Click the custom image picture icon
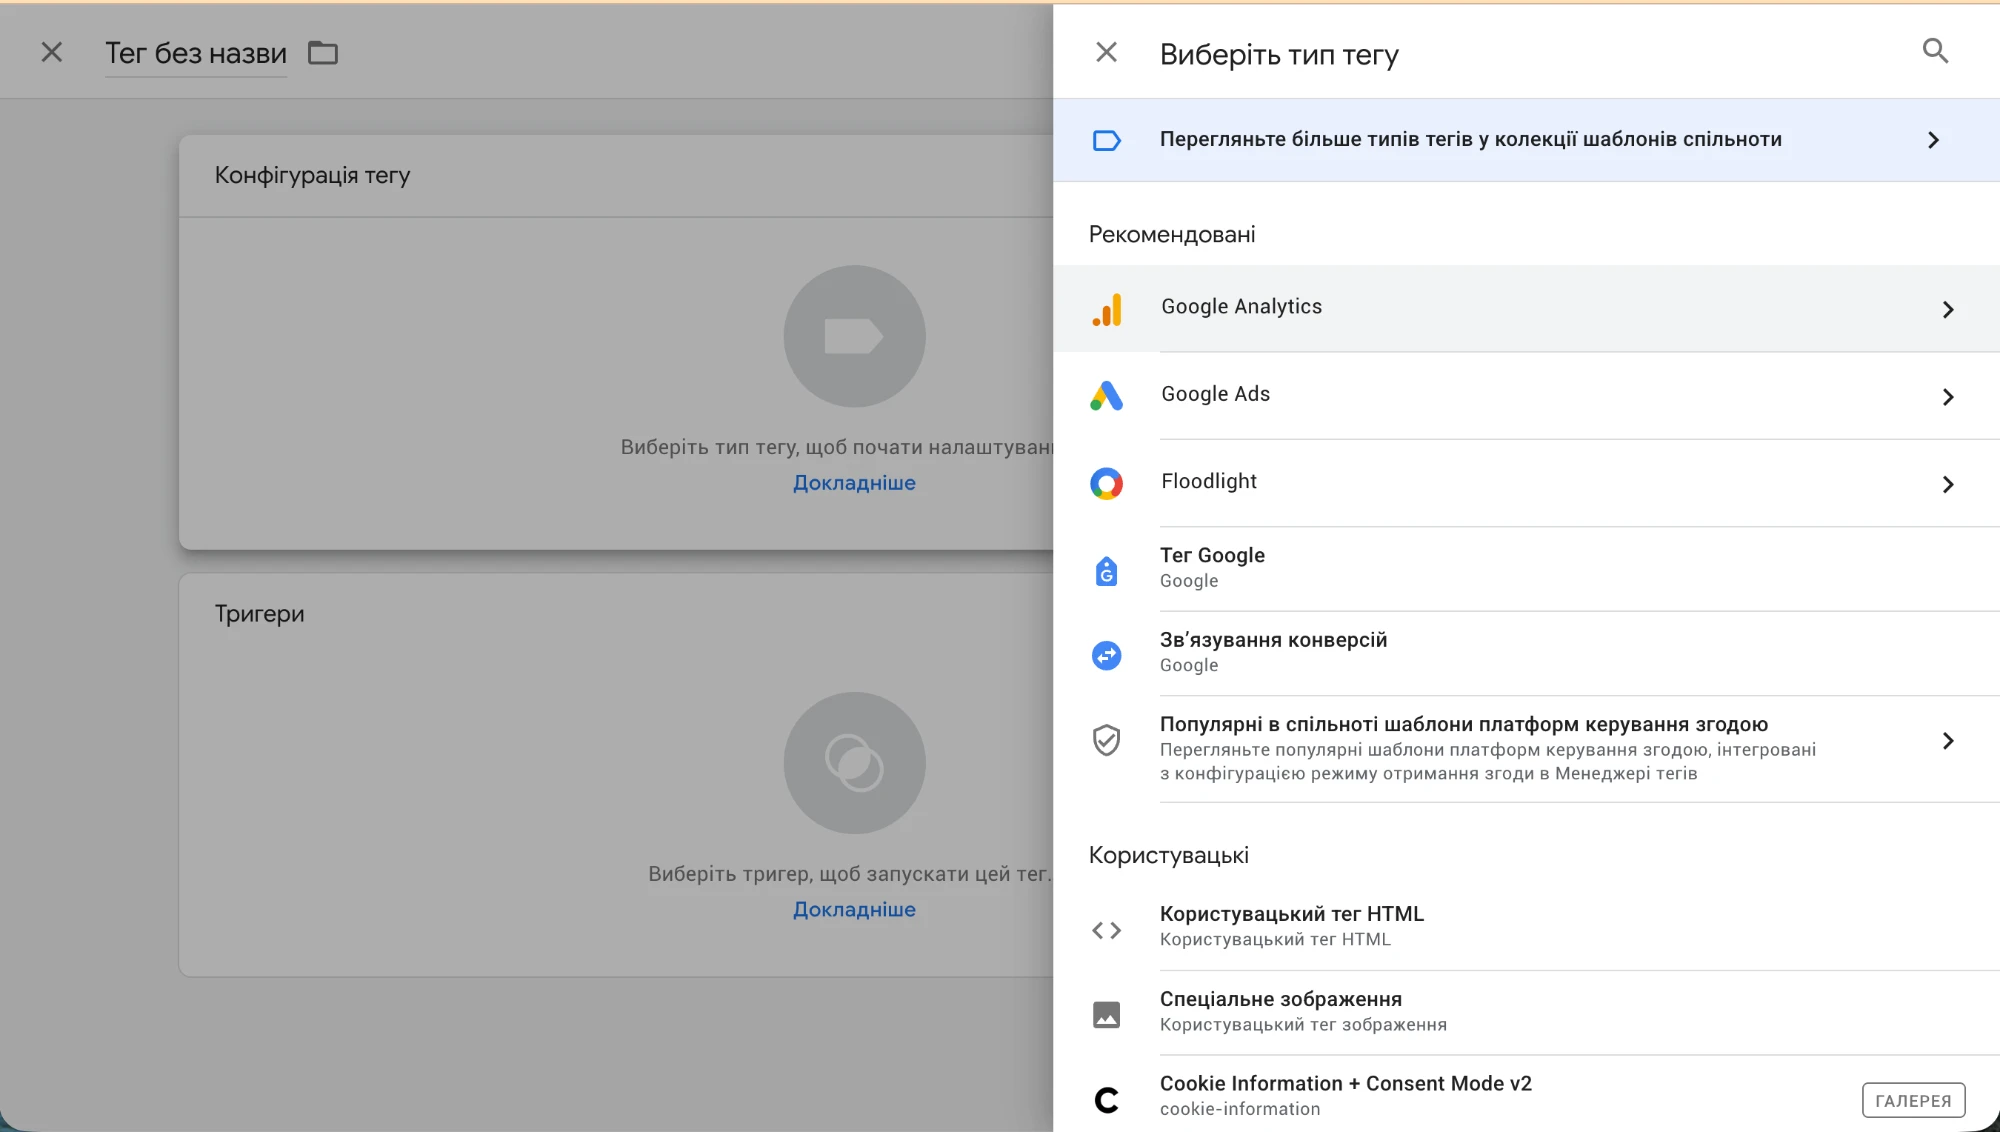 tap(1107, 1015)
